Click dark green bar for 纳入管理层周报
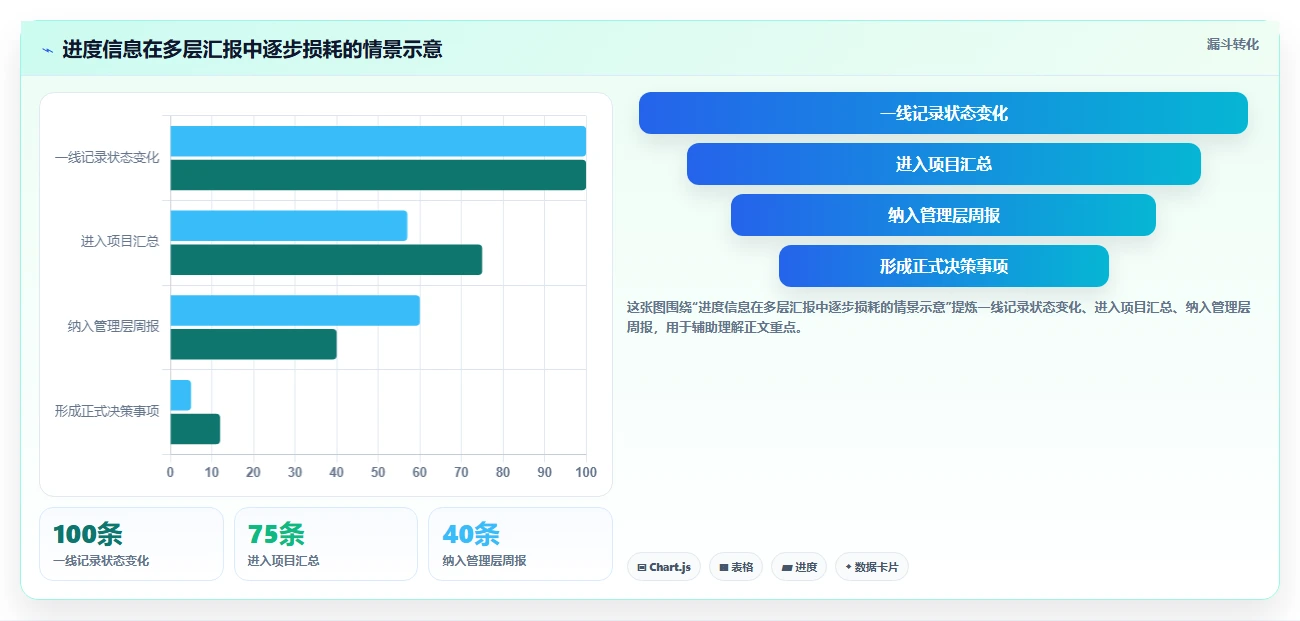This screenshot has height=621, width=1300. tap(253, 344)
